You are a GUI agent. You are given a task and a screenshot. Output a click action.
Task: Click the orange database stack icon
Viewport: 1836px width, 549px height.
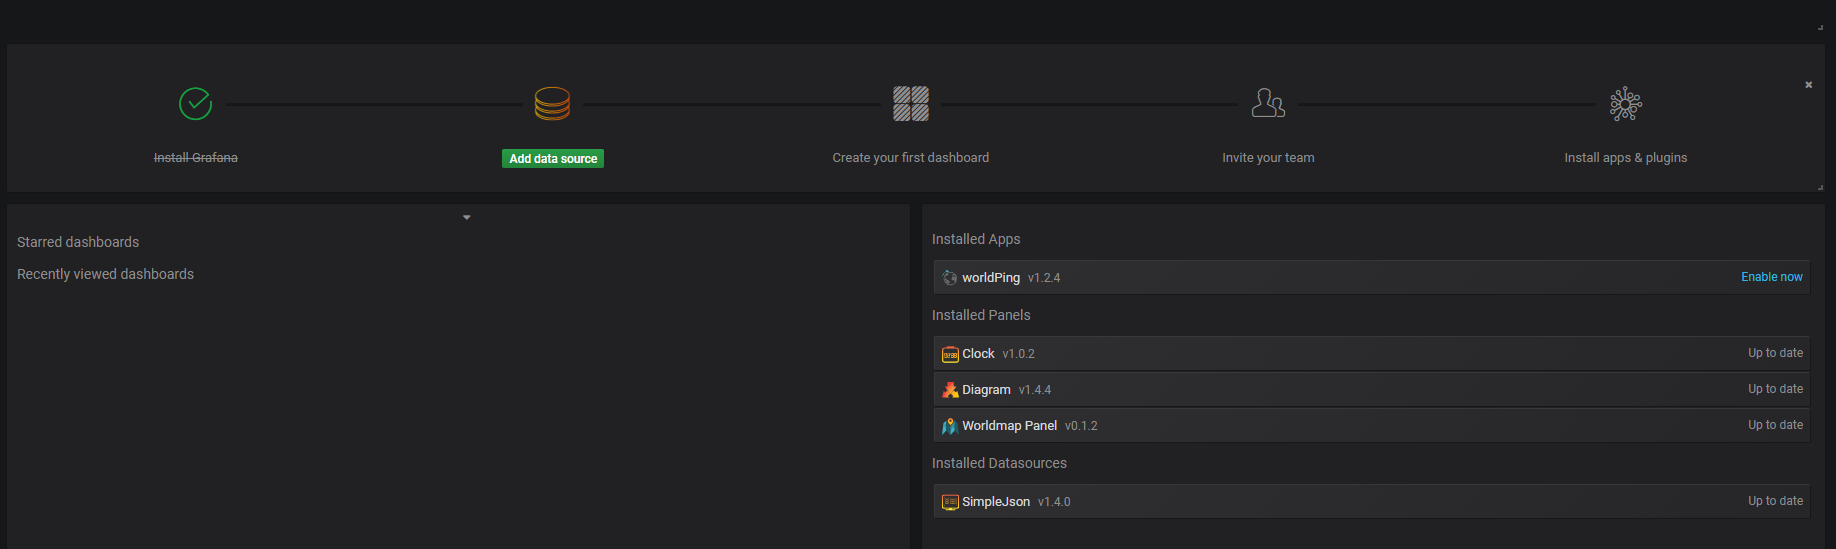pos(552,103)
